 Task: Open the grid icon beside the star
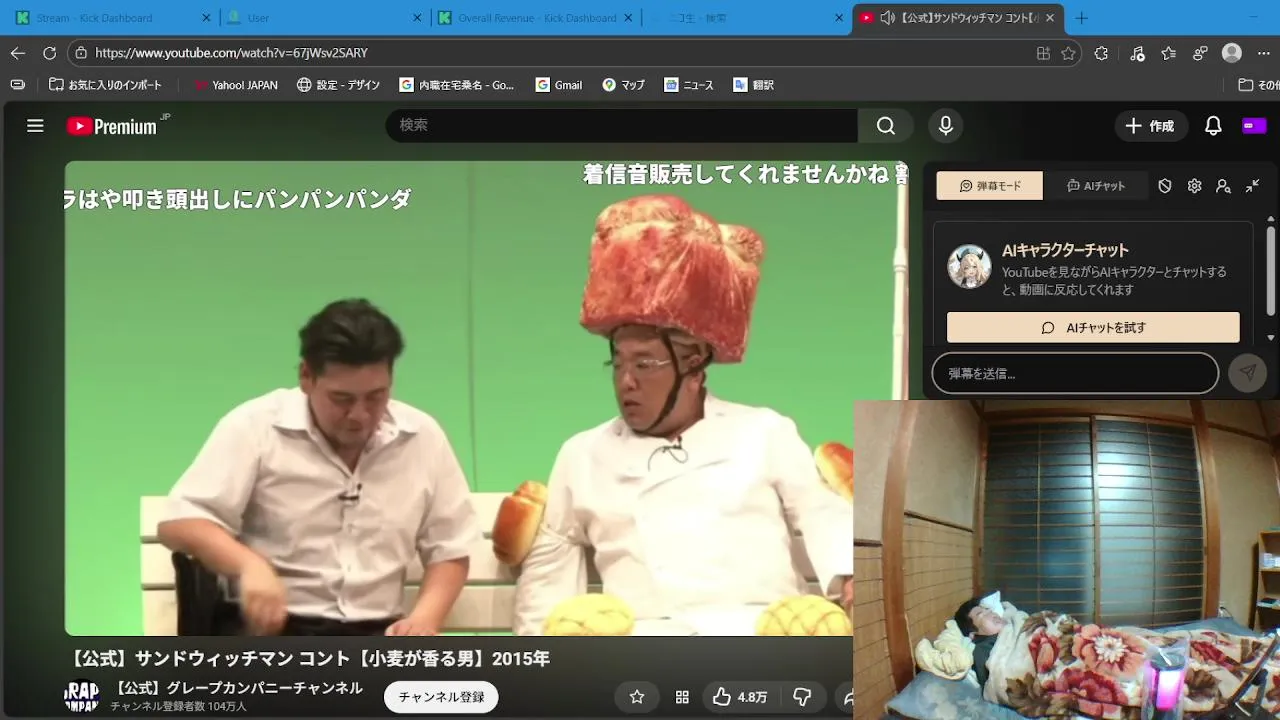pos(682,697)
